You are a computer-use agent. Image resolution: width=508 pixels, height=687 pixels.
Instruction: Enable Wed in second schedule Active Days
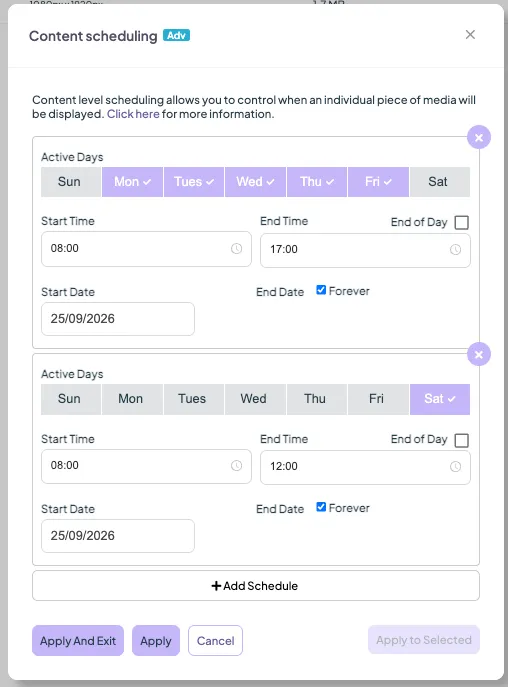(255, 399)
